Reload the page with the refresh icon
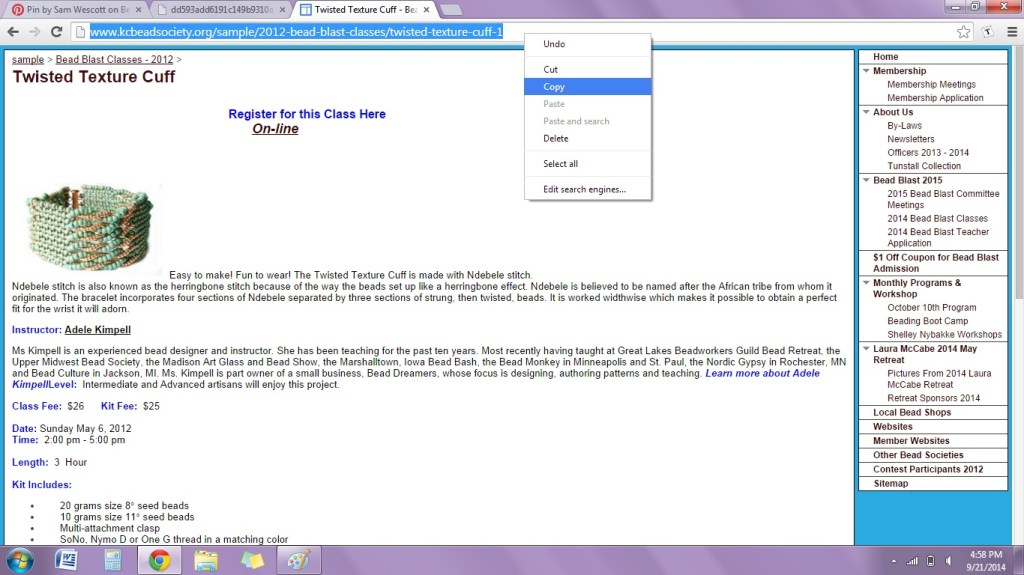1024x575 pixels. coord(57,32)
